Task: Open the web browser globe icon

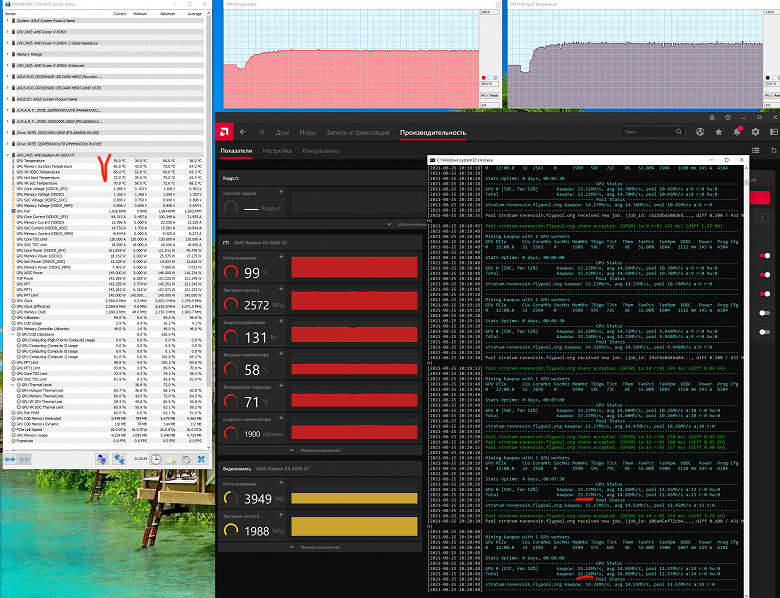Action: tap(700, 132)
